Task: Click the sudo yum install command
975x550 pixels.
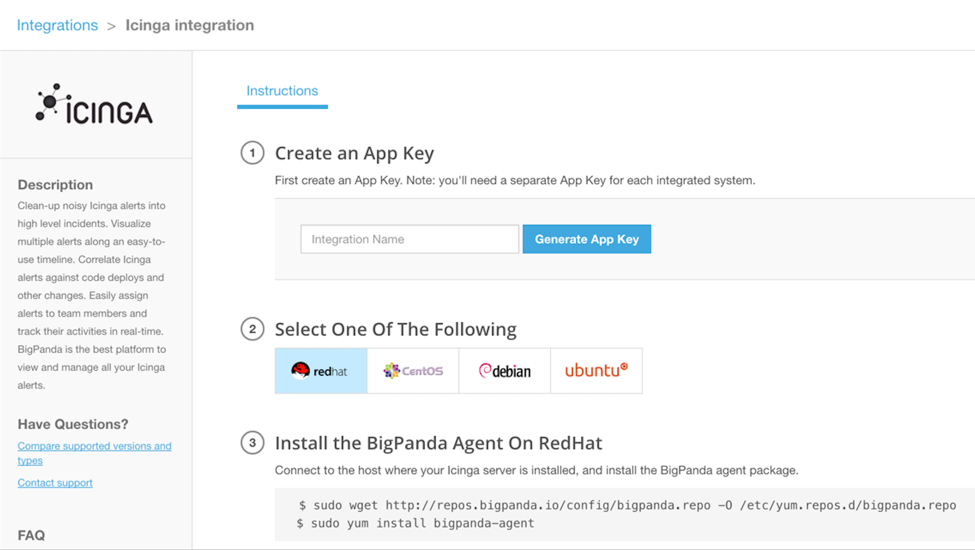Action: click(415, 523)
